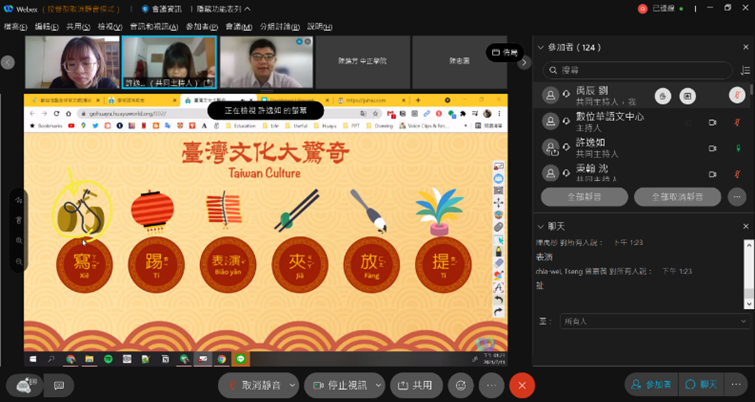Screen dimensions: 755x402
Task: Click the camera icon on 許逸如 row
Action: [713, 149]
